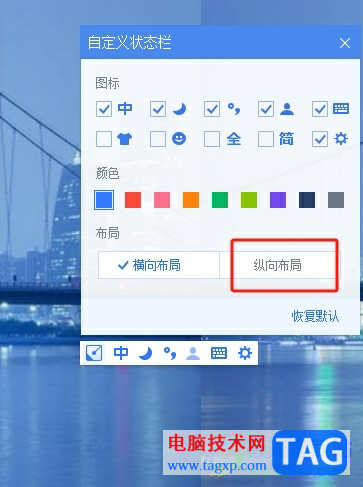Viewport: 363px width, 487px height.
Task: Click the input method logo on status bar
Action: click(94, 353)
